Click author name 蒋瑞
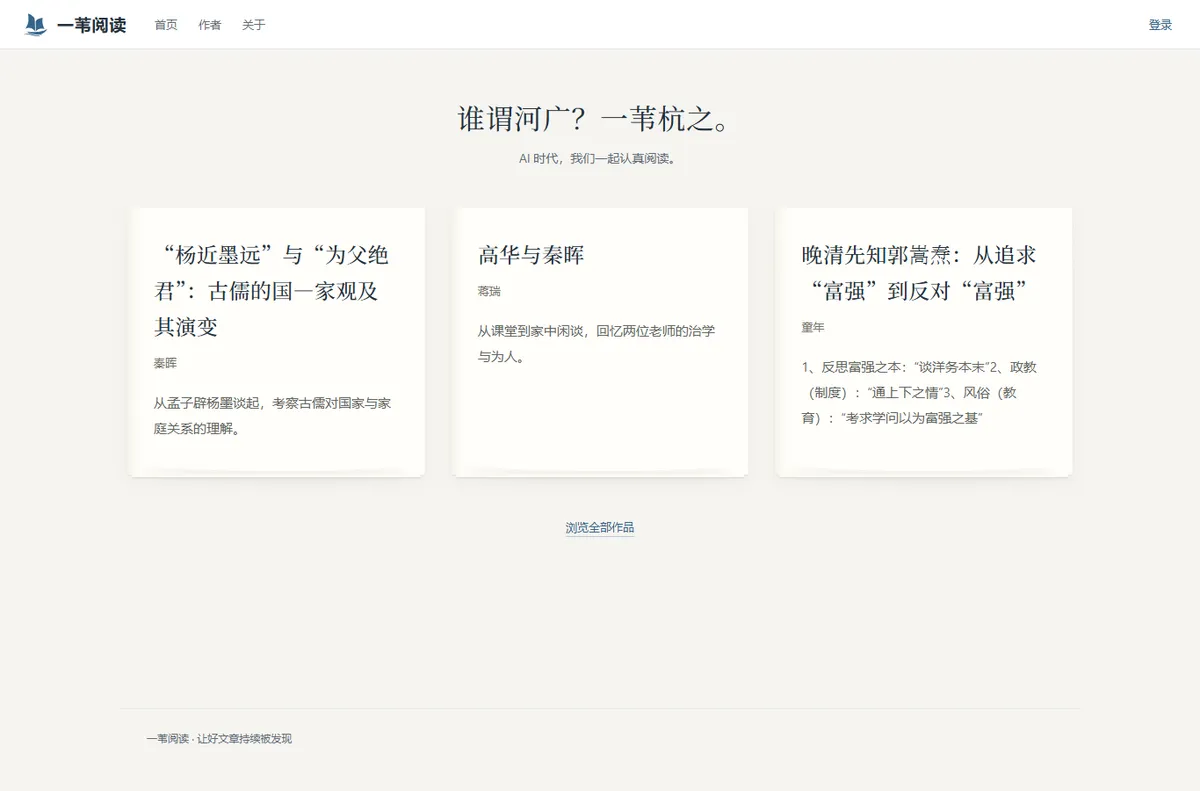This screenshot has height=791, width=1200. tap(489, 291)
